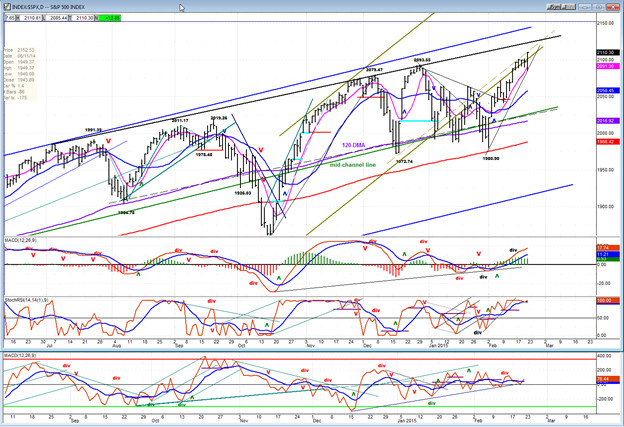Click the 1950.00 price axis label
The height and width of the screenshot is (427, 624).
click(605, 170)
